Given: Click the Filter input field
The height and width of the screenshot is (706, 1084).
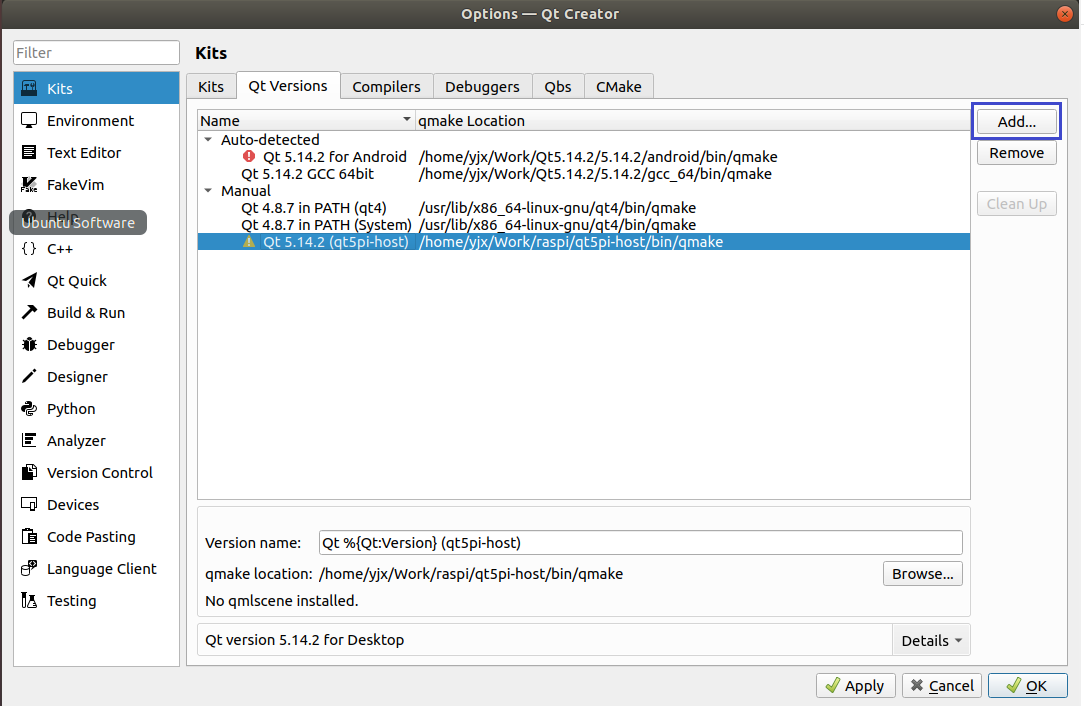Looking at the screenshot, I should point(96,53).
